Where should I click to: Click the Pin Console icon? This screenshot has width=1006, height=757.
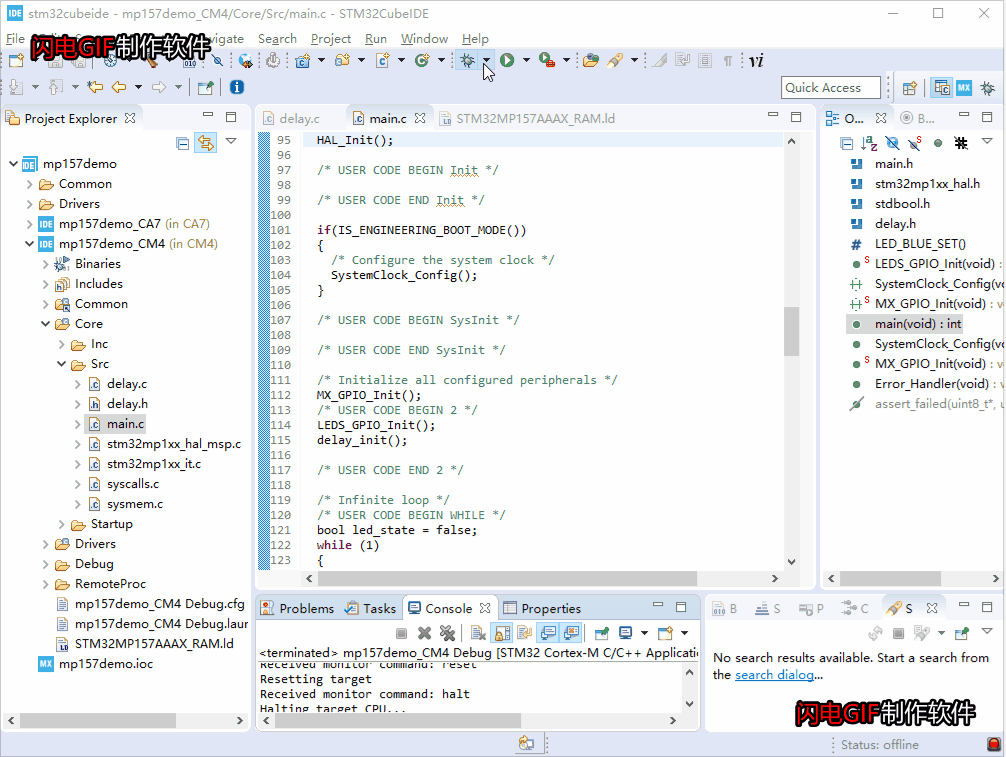(x=601, y=633)
